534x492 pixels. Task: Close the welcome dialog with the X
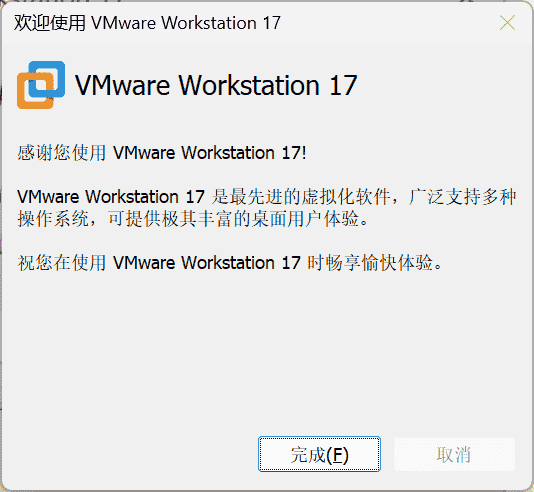pos(507,23)
